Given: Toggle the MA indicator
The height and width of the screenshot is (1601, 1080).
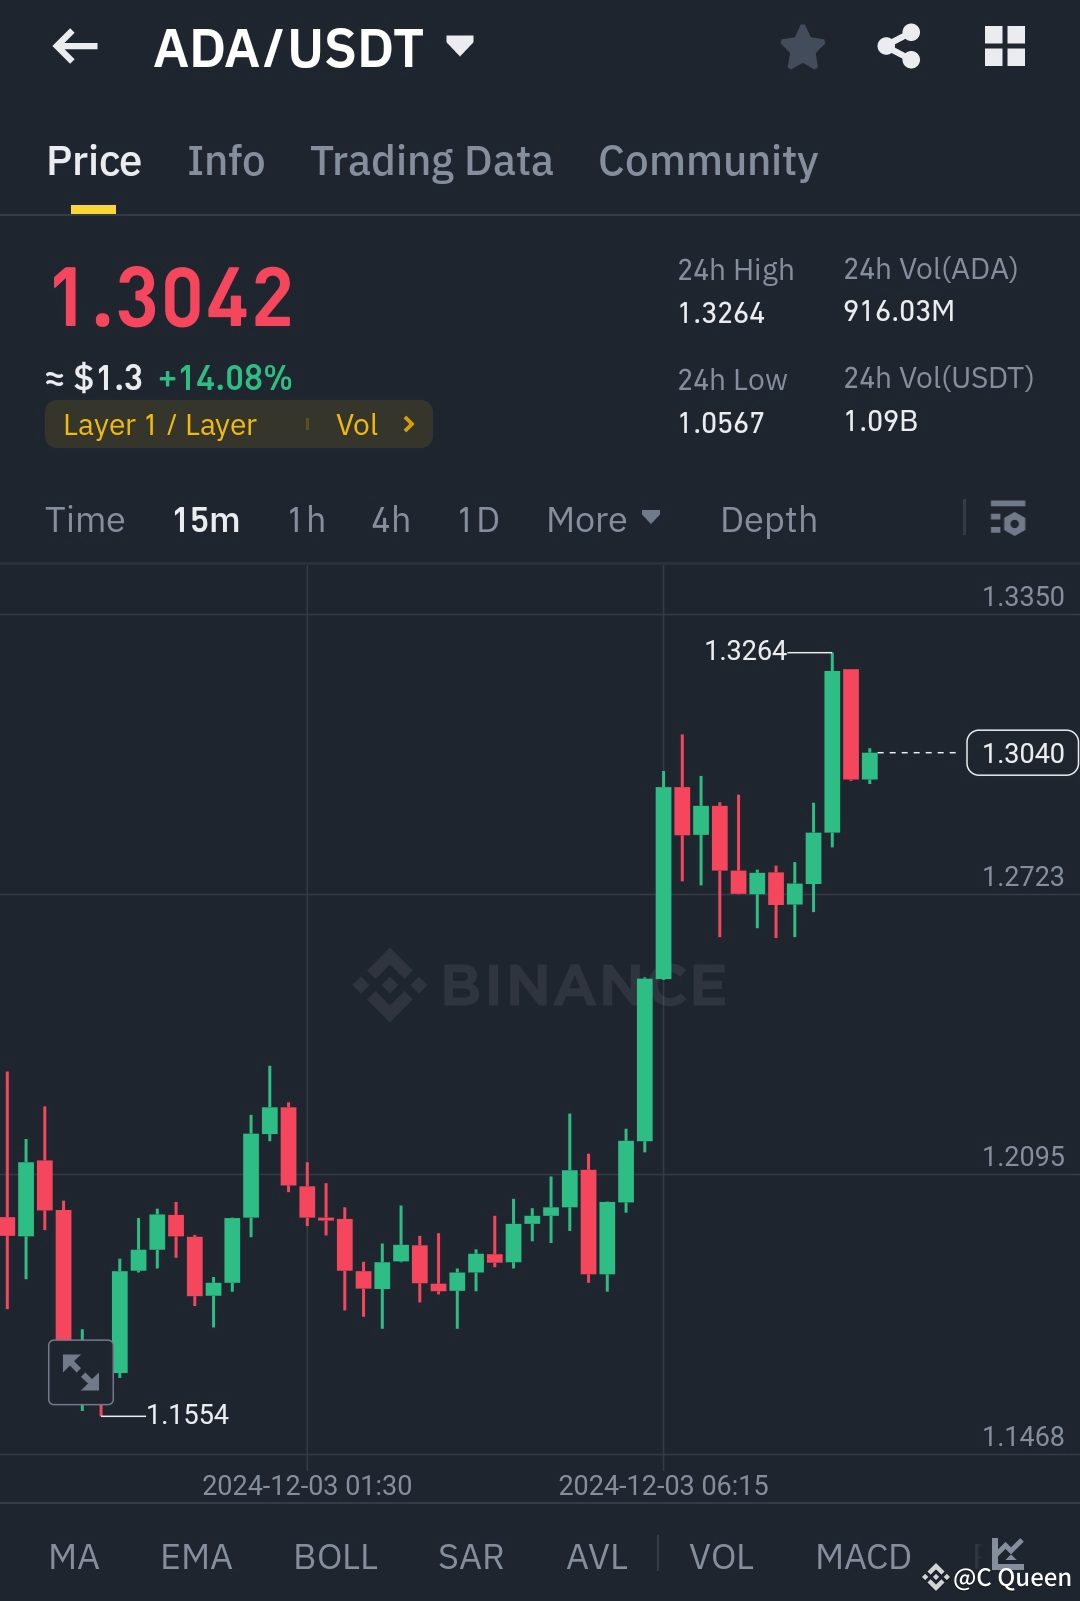Looking at the screenshot, I should pos(74,1556).
